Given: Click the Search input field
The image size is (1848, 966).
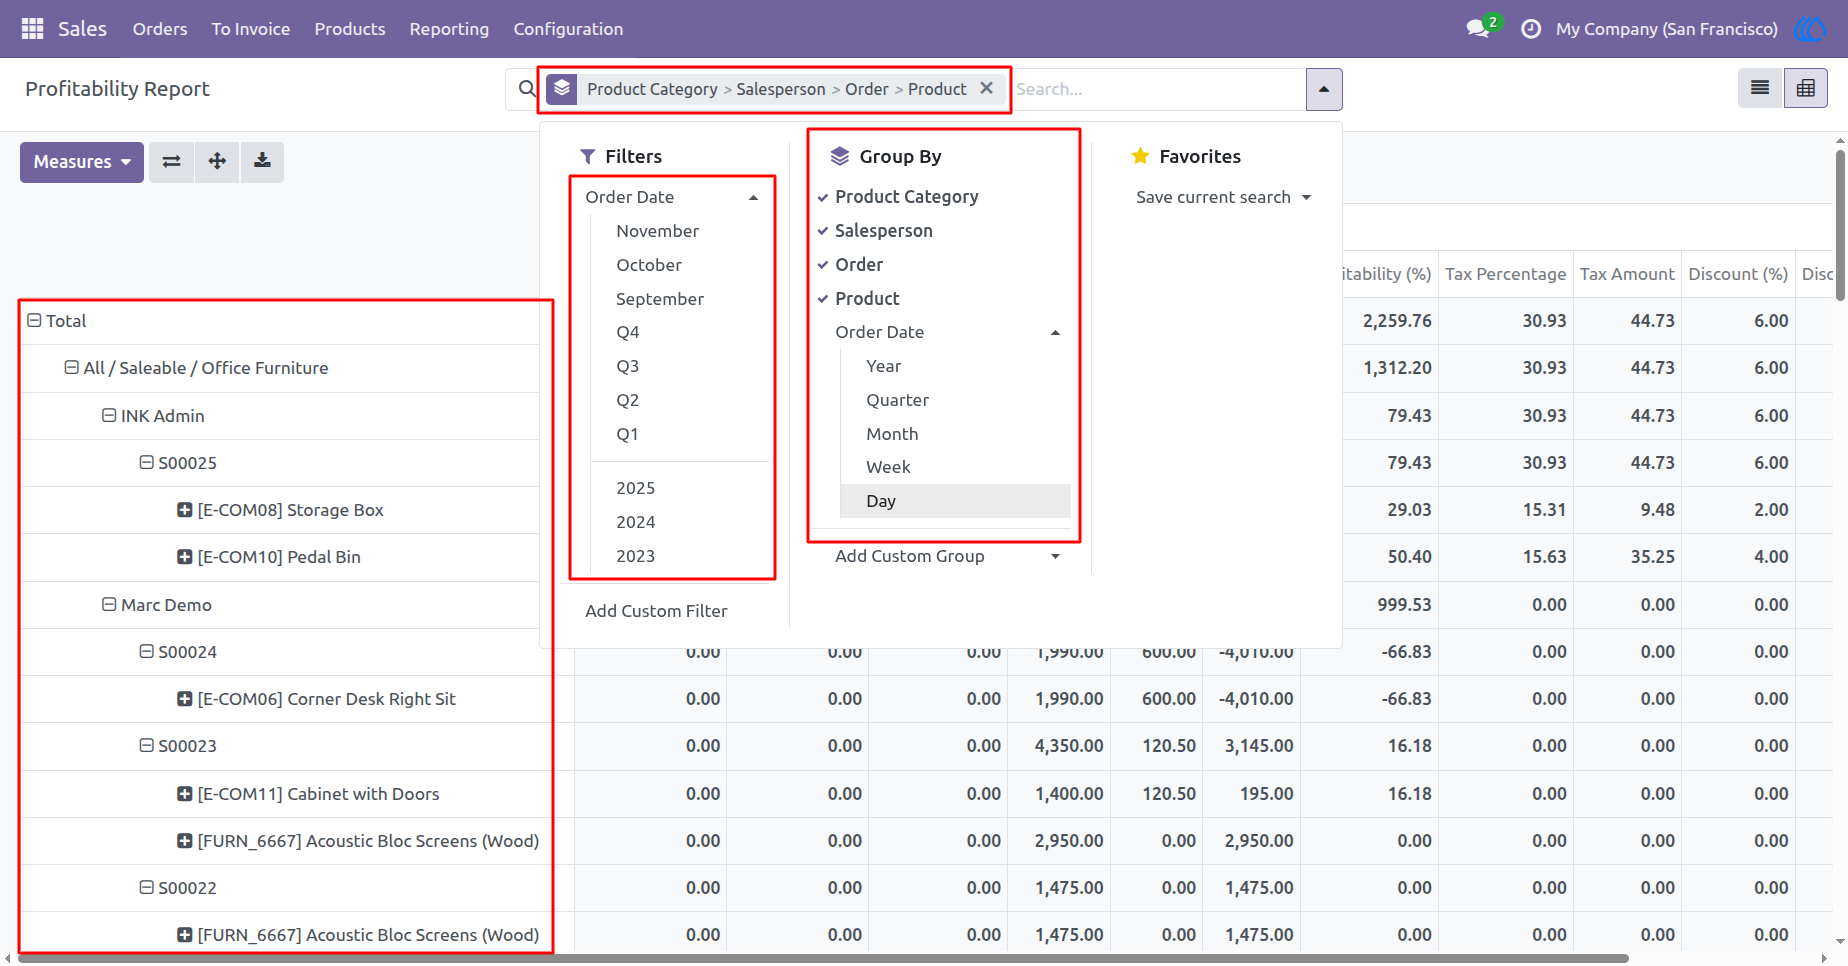Looking at the screenshot, I should point(1158,89).
